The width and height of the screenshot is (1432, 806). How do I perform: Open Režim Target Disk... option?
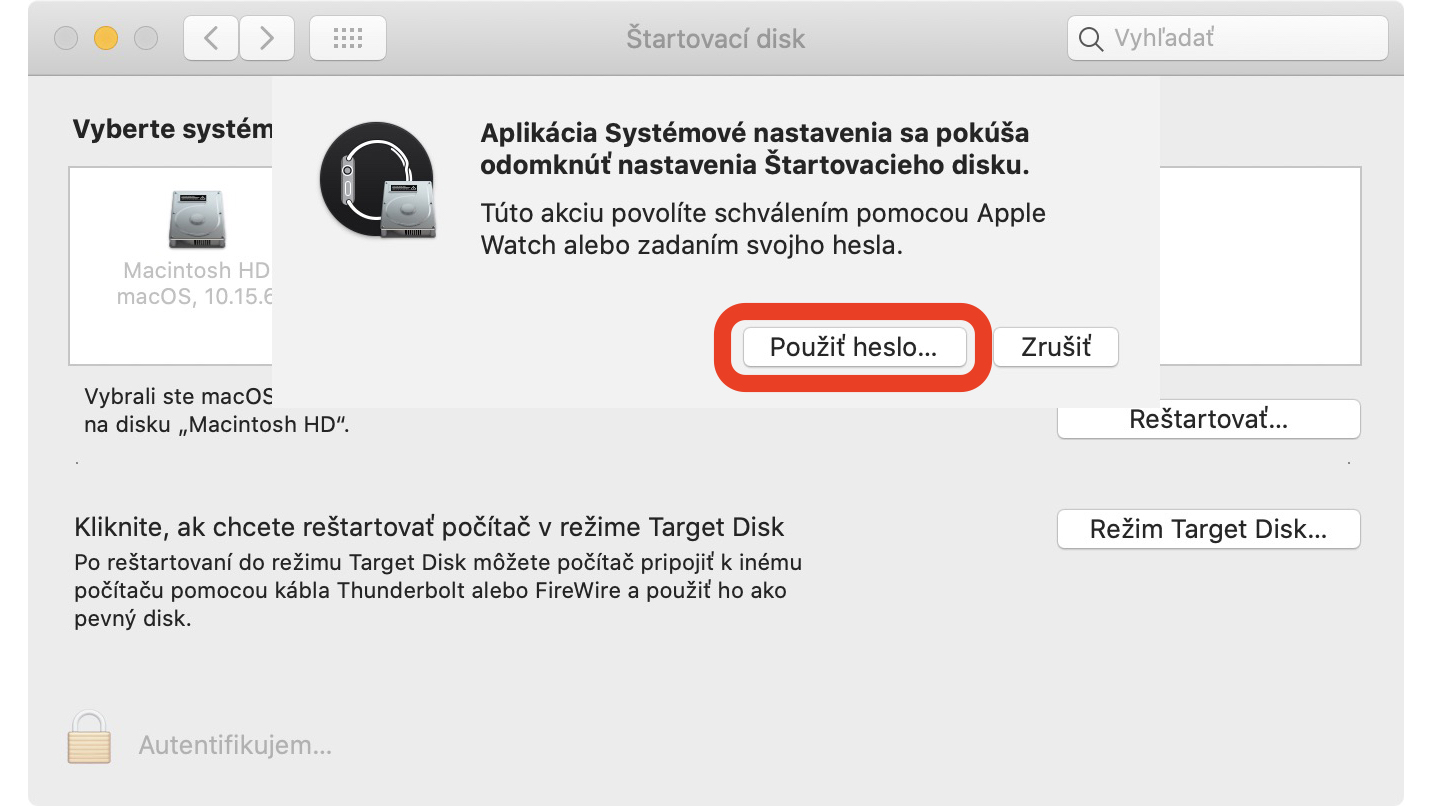(1208, 529)
